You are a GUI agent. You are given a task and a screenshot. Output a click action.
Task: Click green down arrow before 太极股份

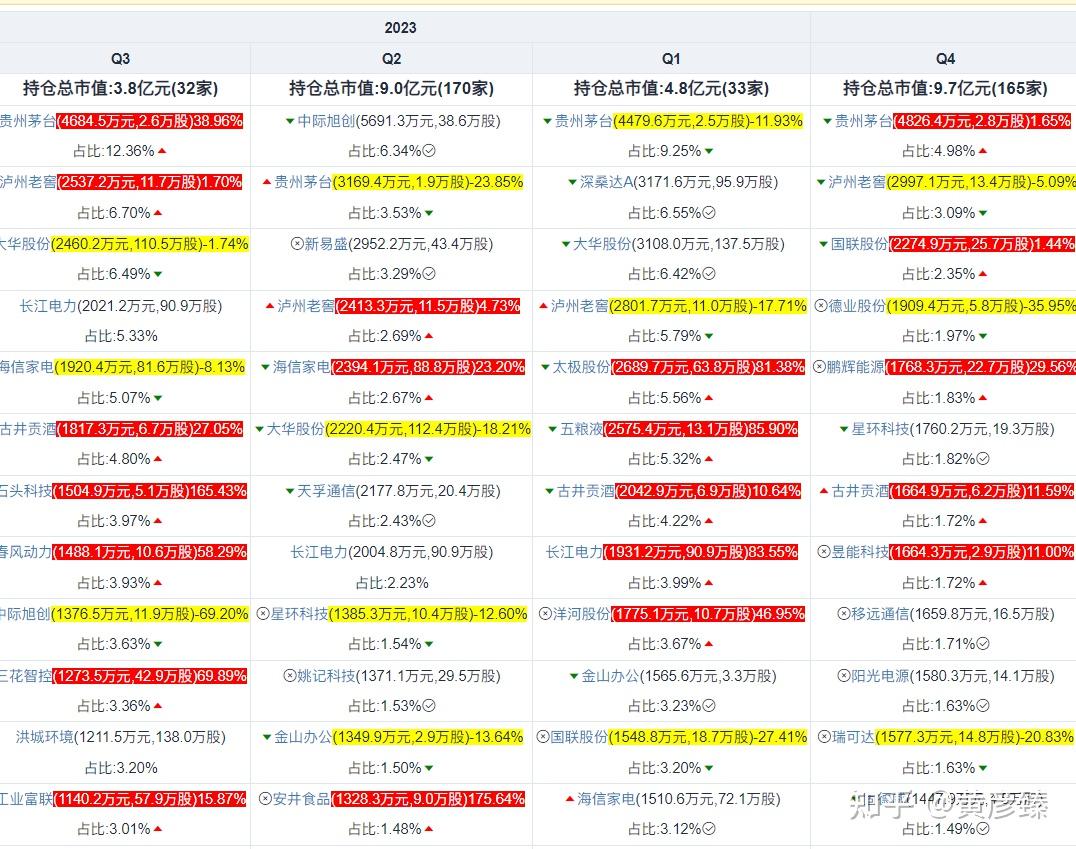(545, 368)
